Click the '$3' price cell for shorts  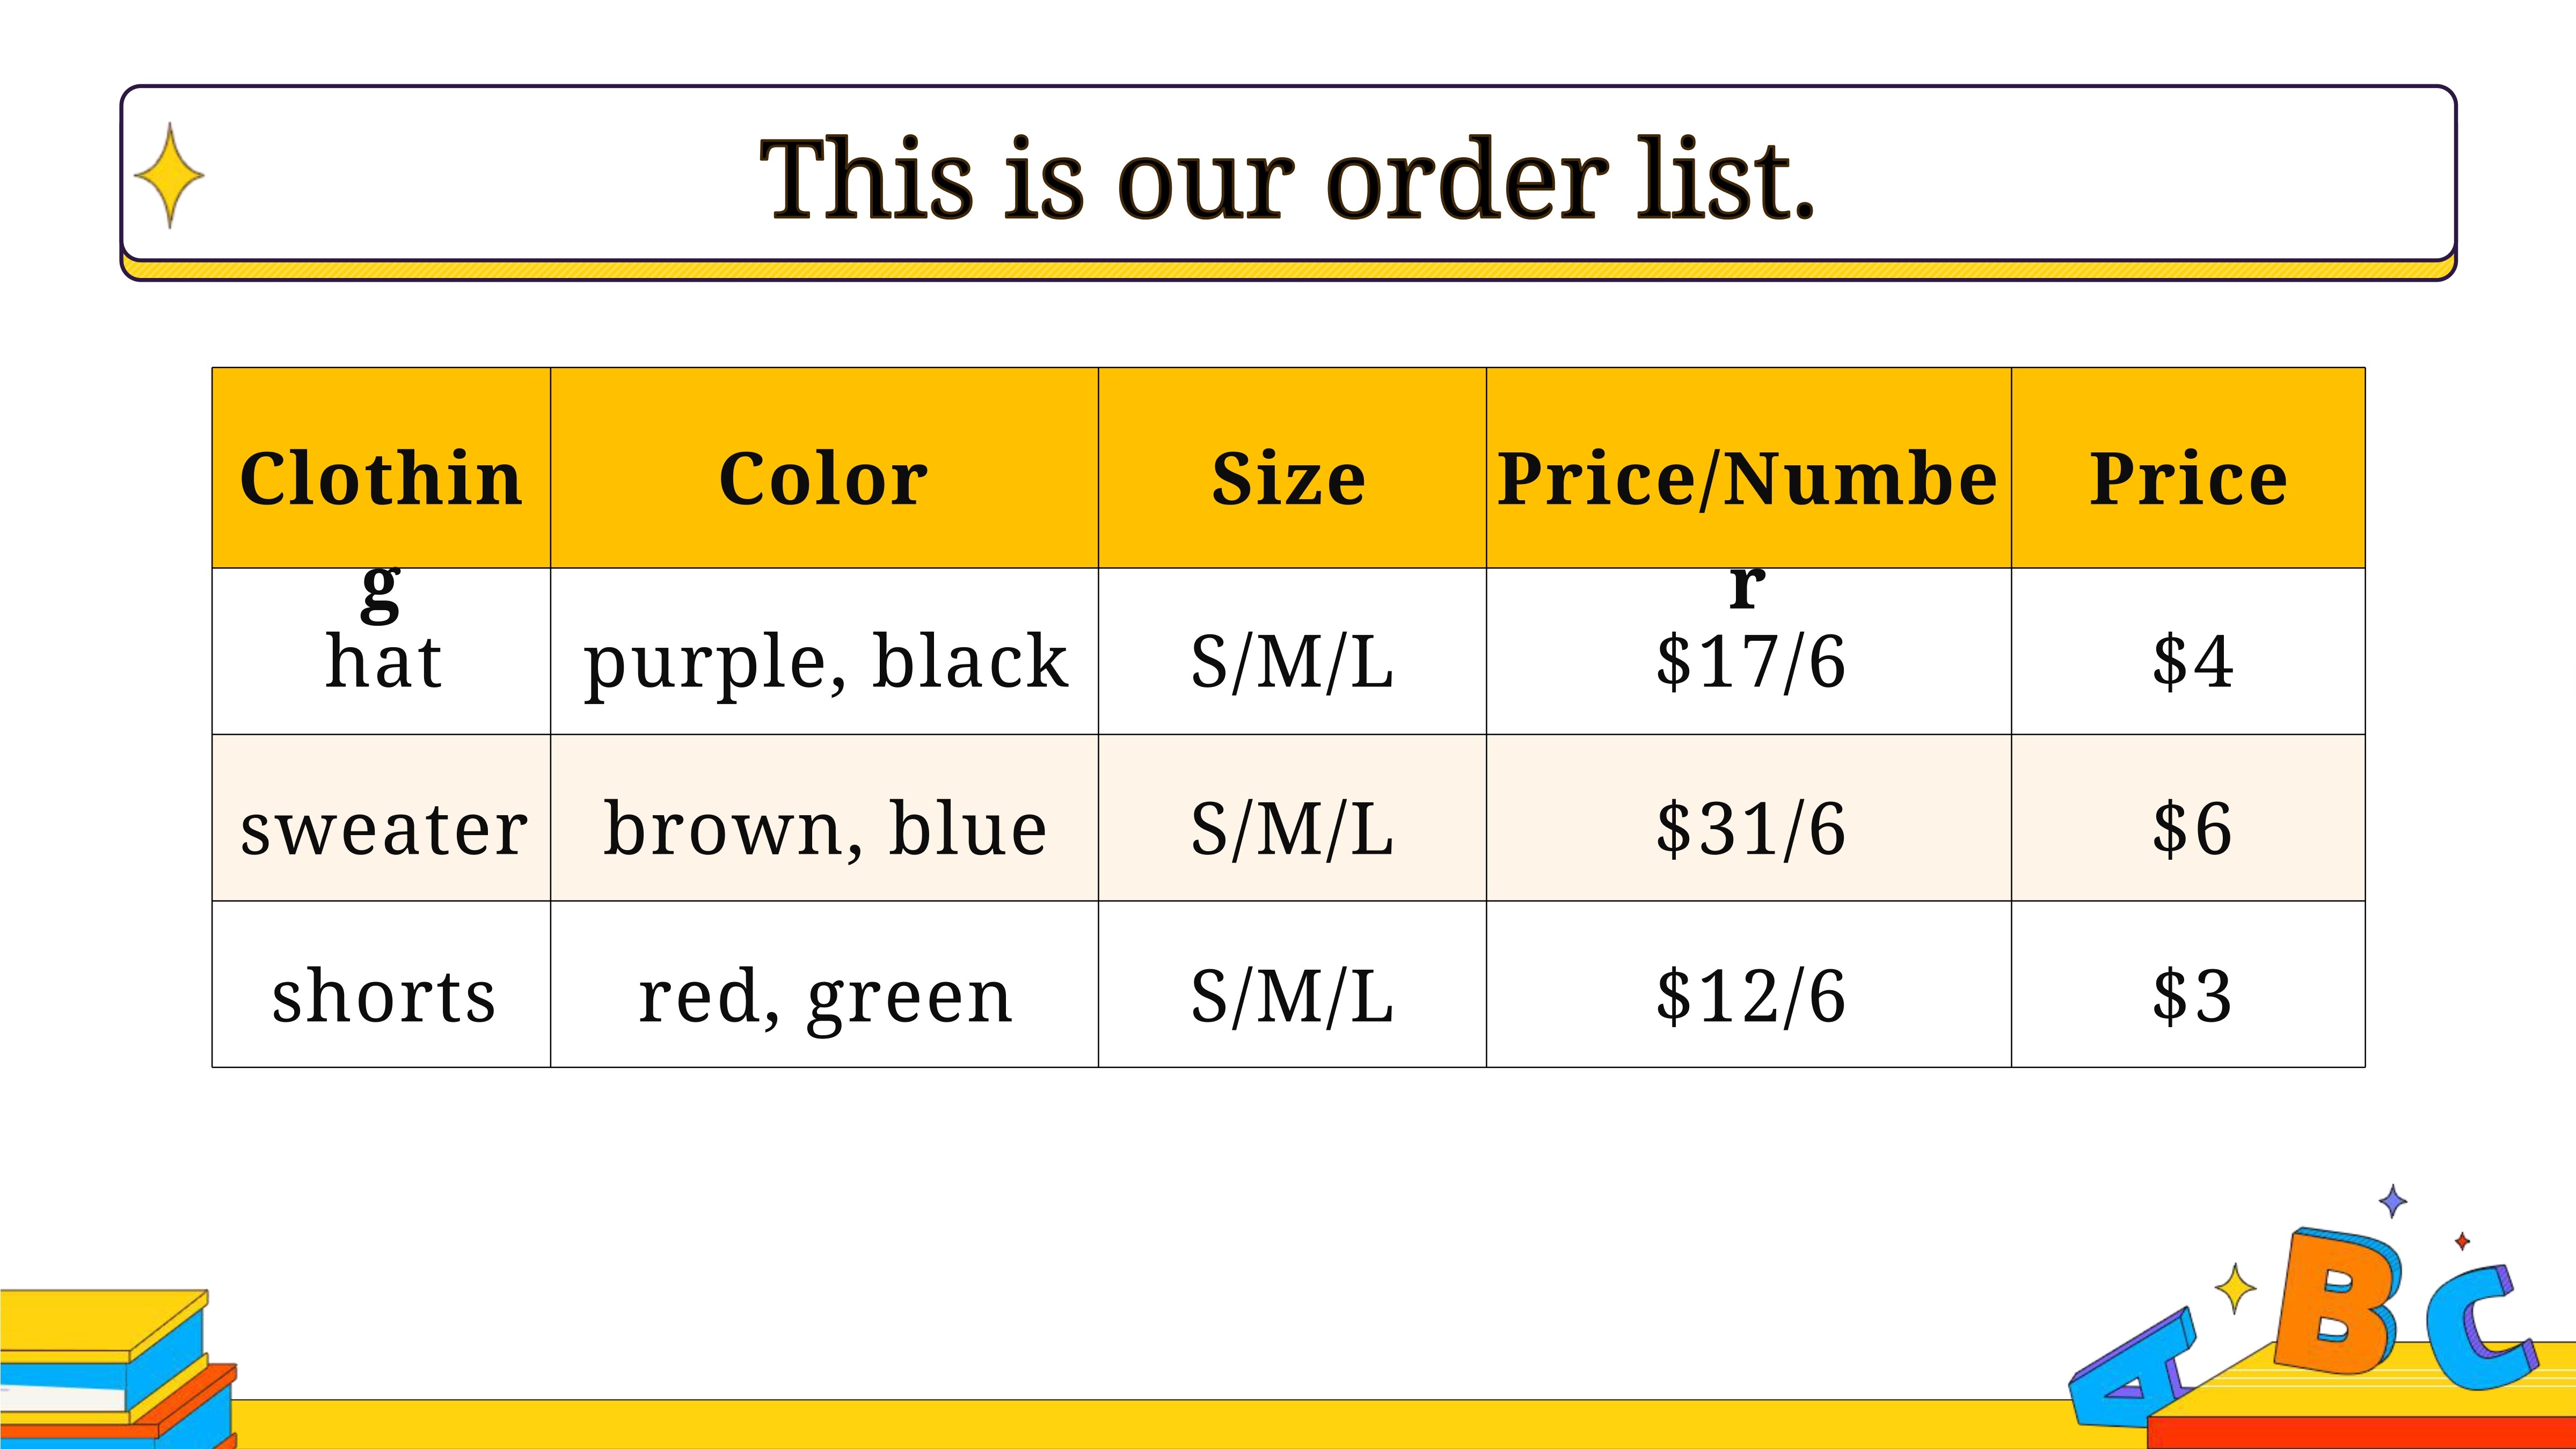[x=2188, y=984]
